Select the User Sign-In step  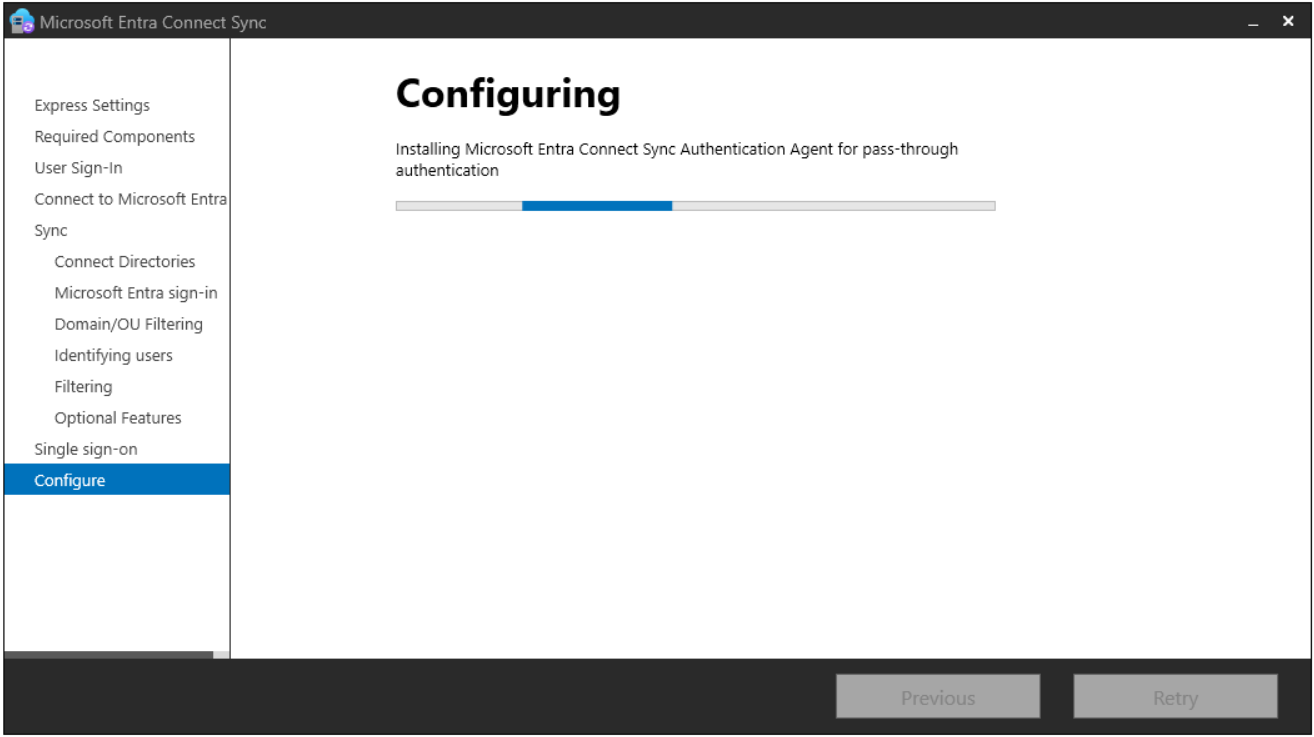79,168
